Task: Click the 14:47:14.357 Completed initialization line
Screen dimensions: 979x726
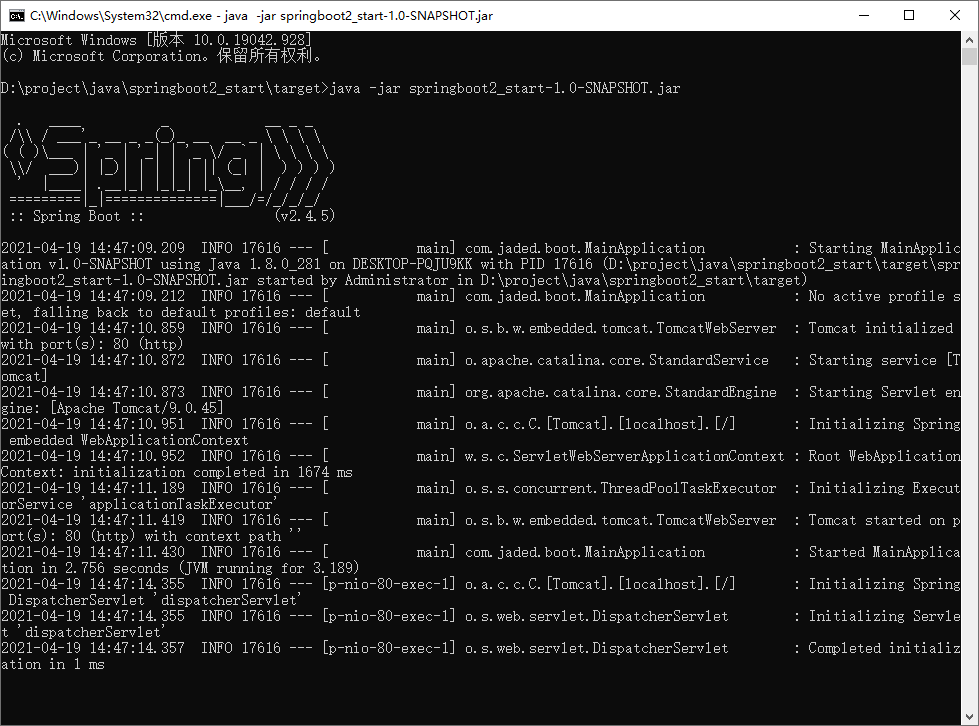Action: 481,648
